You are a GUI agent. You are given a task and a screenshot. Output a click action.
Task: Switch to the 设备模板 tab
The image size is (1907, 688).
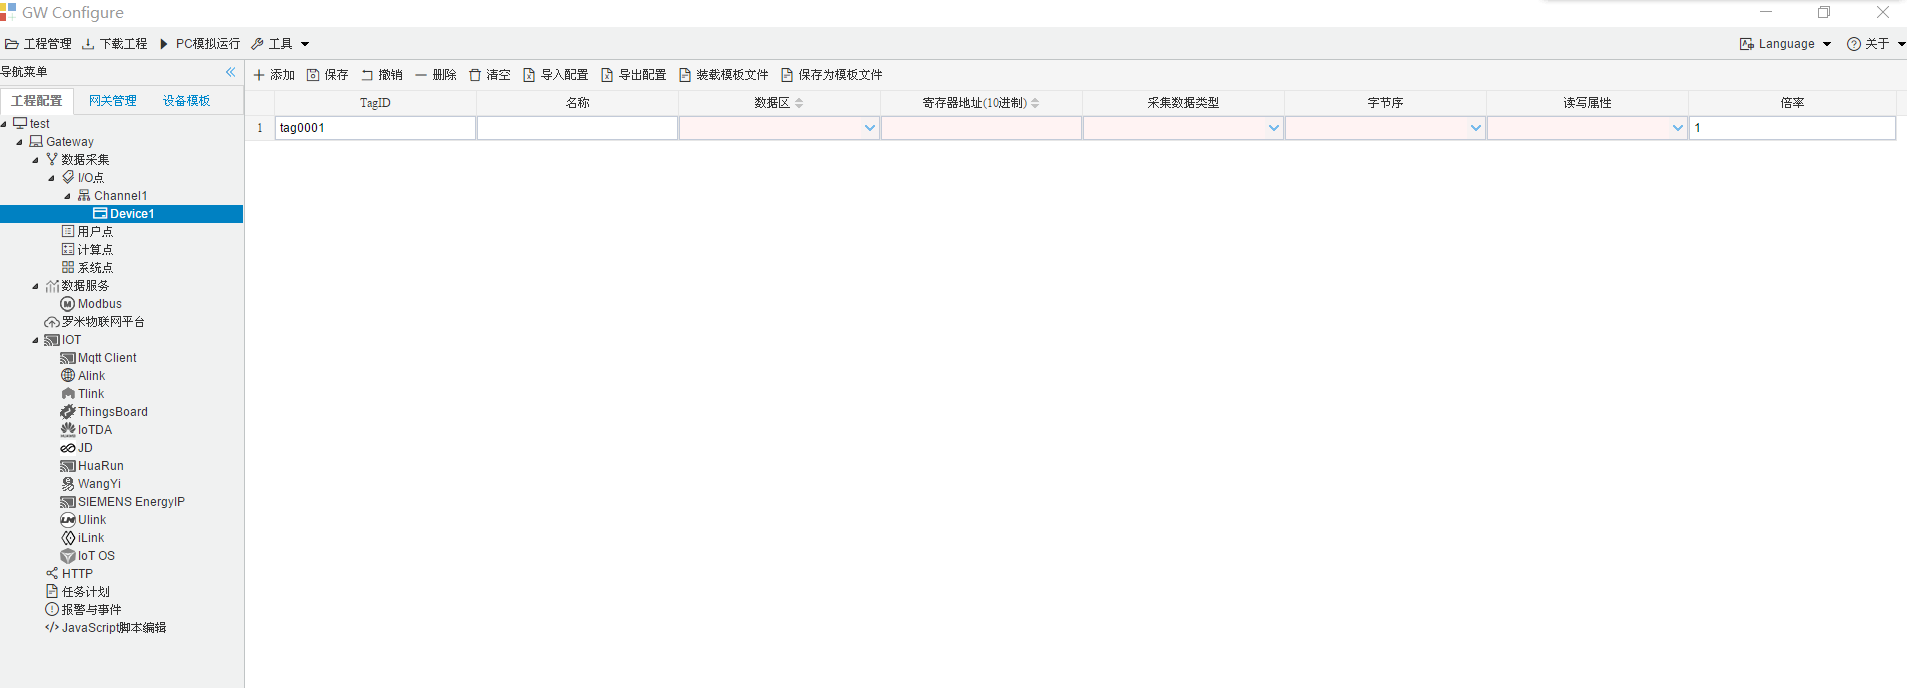point(187,101)
